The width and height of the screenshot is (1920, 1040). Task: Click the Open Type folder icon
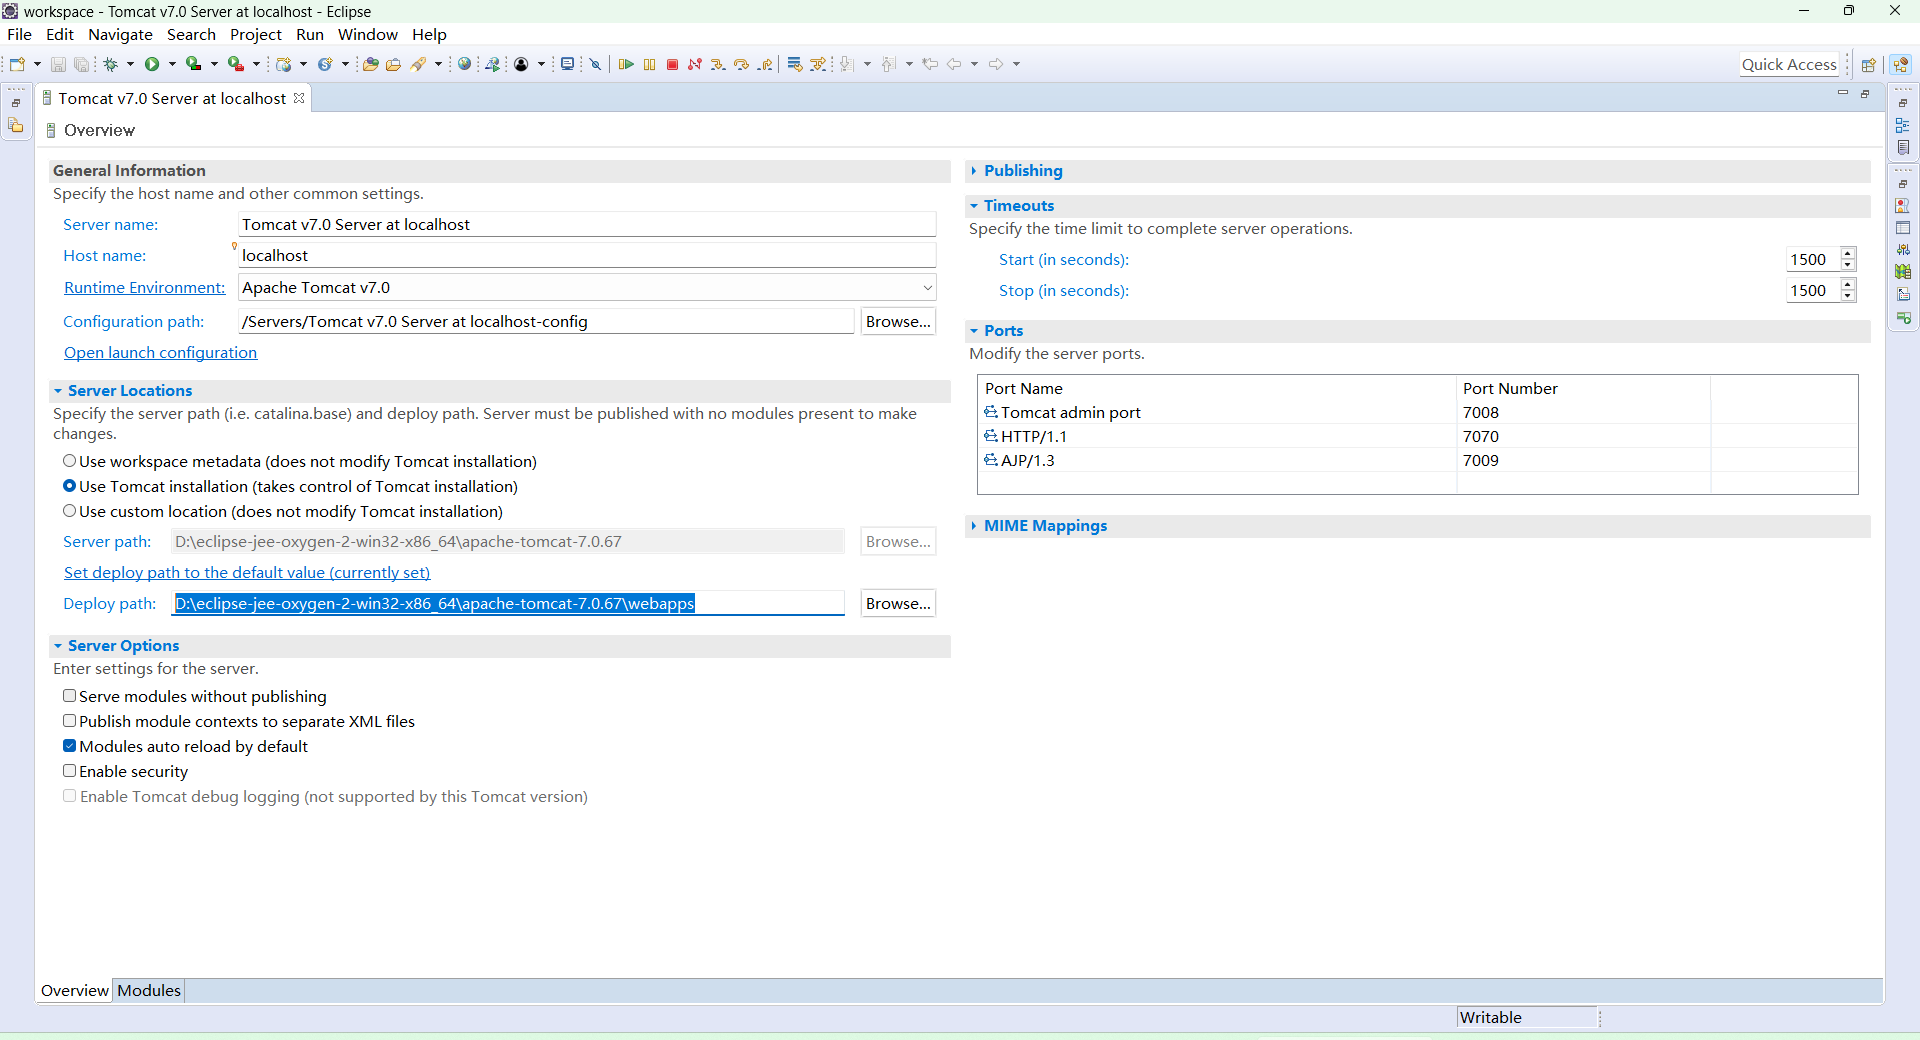tap(370, 64)
